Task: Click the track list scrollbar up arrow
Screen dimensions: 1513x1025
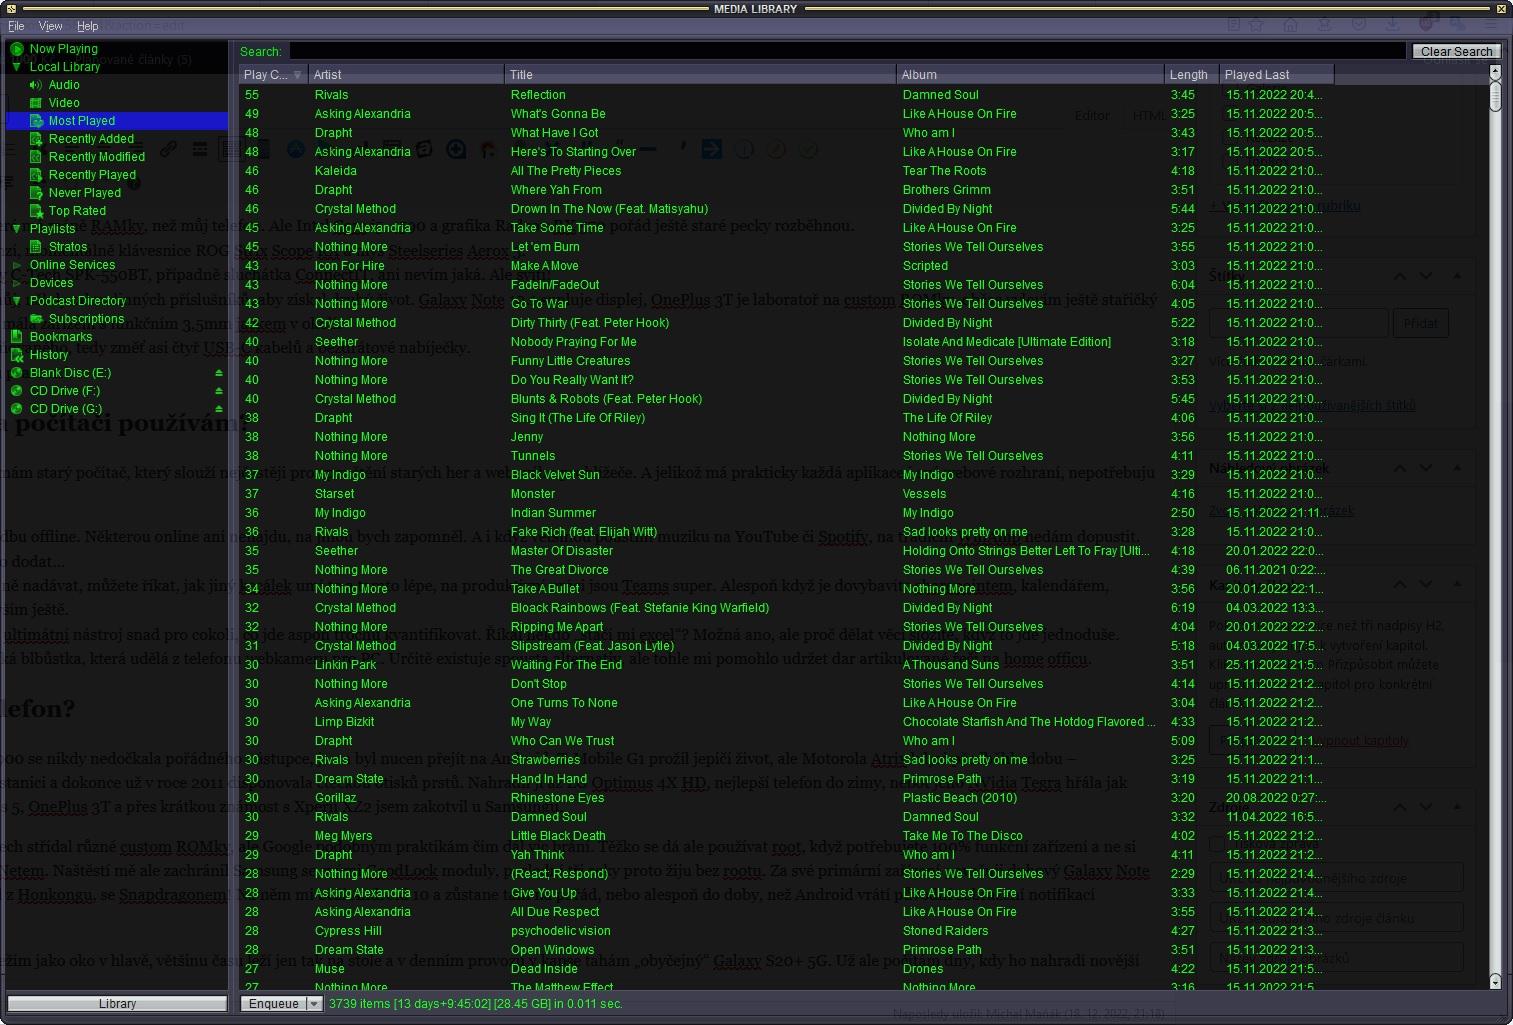Action: (1495, 72)
